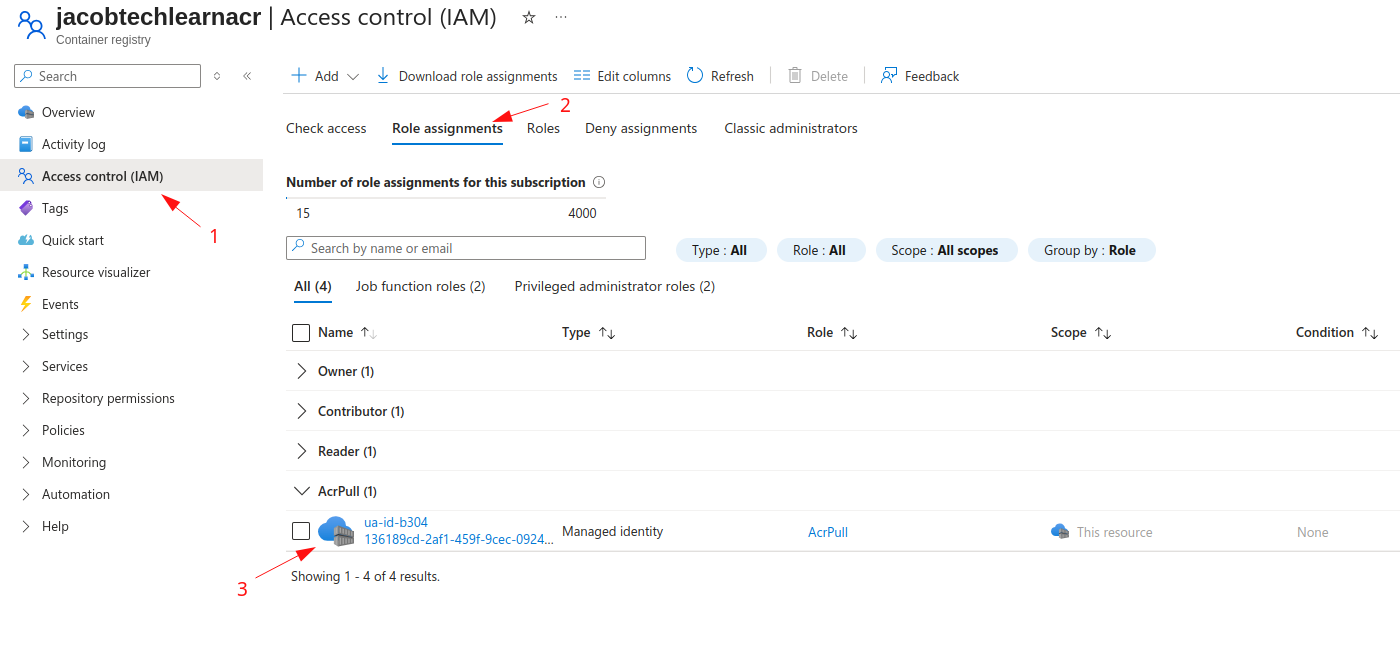
Task: Check the ua-id-b304 row checkbox
Action: (301, 531)
